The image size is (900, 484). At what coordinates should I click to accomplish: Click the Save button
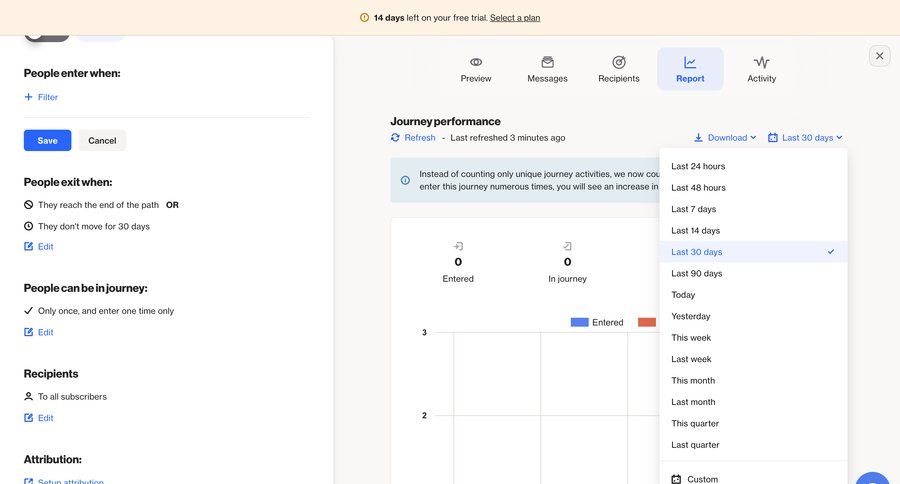[x=48, y=140]
